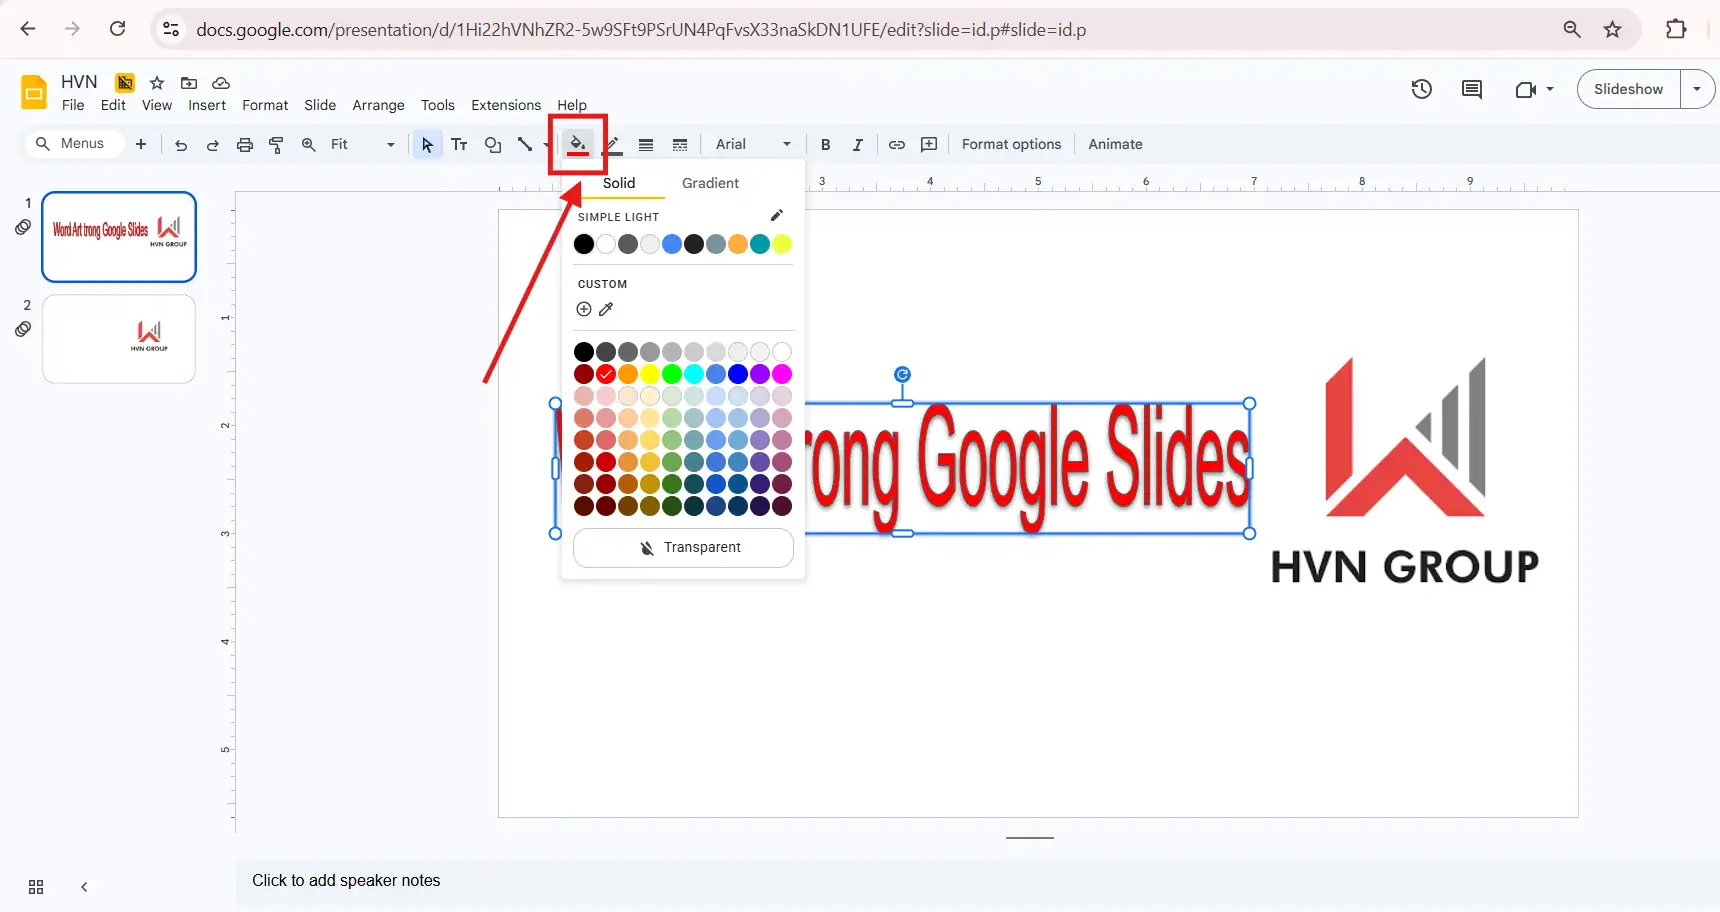Add a new custom color
The width and height of the screenshot is (1720, 912).
583,309
